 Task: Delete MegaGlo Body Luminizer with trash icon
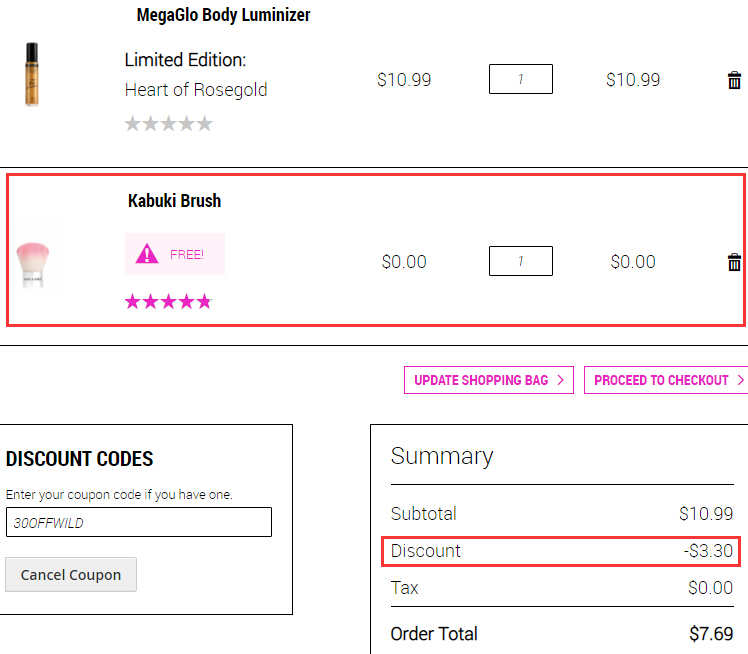734,80
